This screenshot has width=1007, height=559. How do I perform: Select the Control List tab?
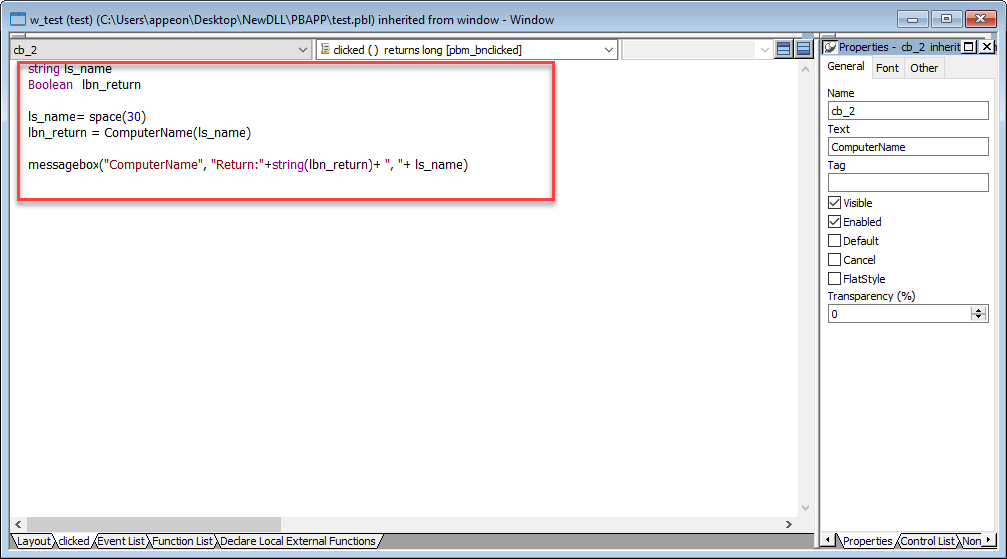[927, 541]
